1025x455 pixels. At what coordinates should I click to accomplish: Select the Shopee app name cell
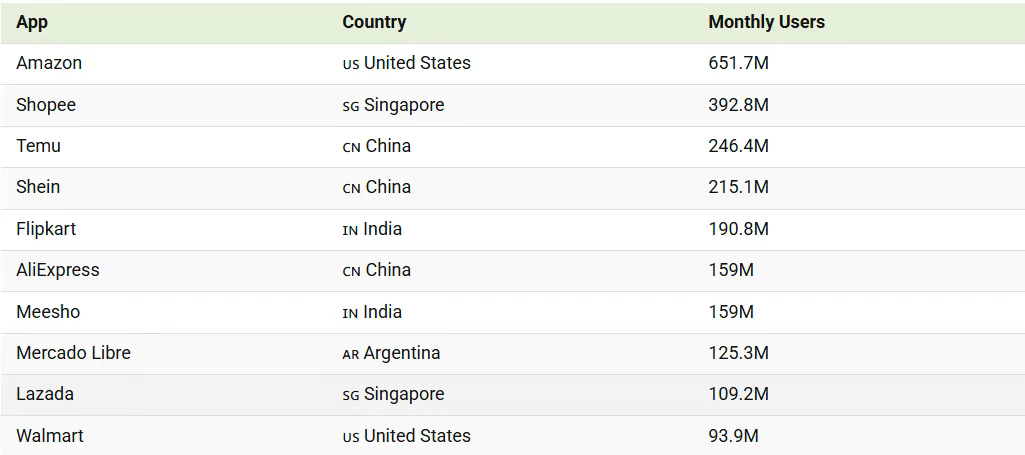click(46, 105)
